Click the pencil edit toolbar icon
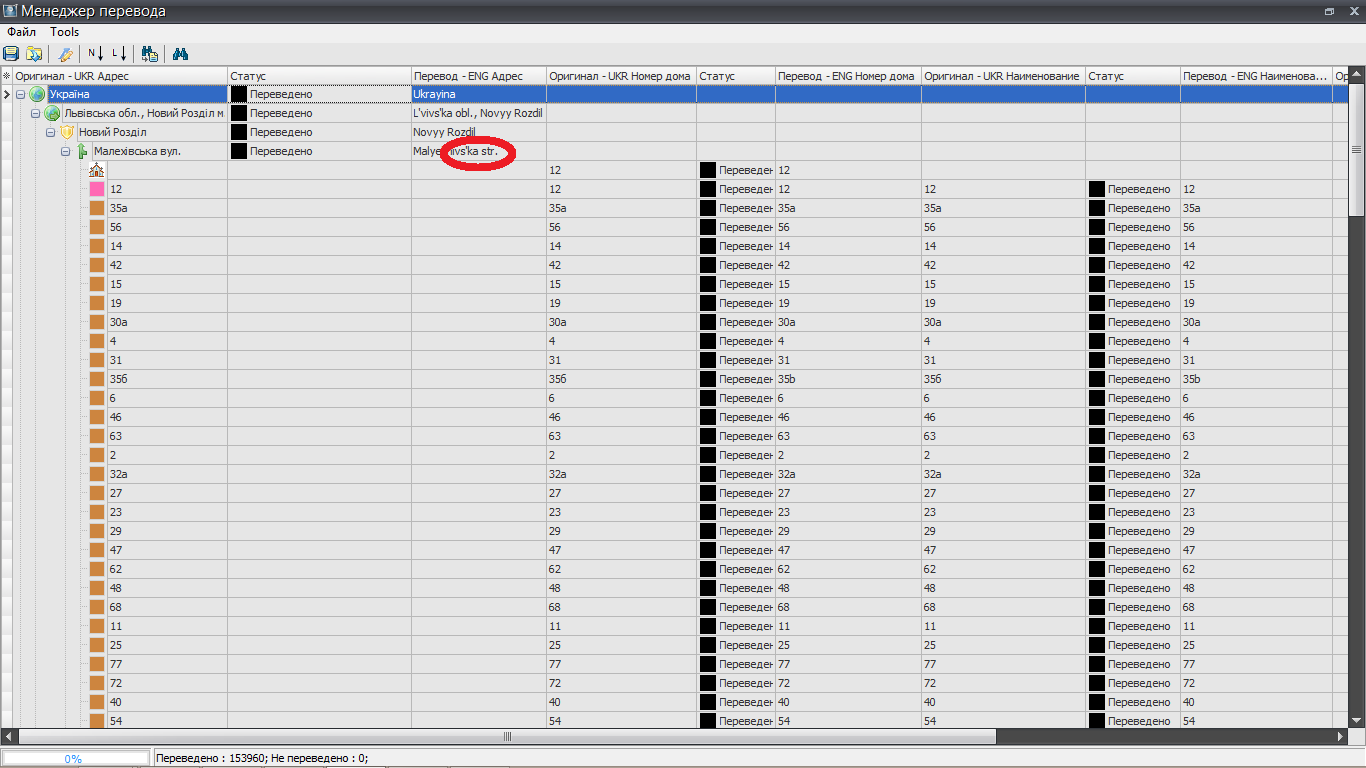Screen dimensions: 1366x768 click(x=65, y=54)
